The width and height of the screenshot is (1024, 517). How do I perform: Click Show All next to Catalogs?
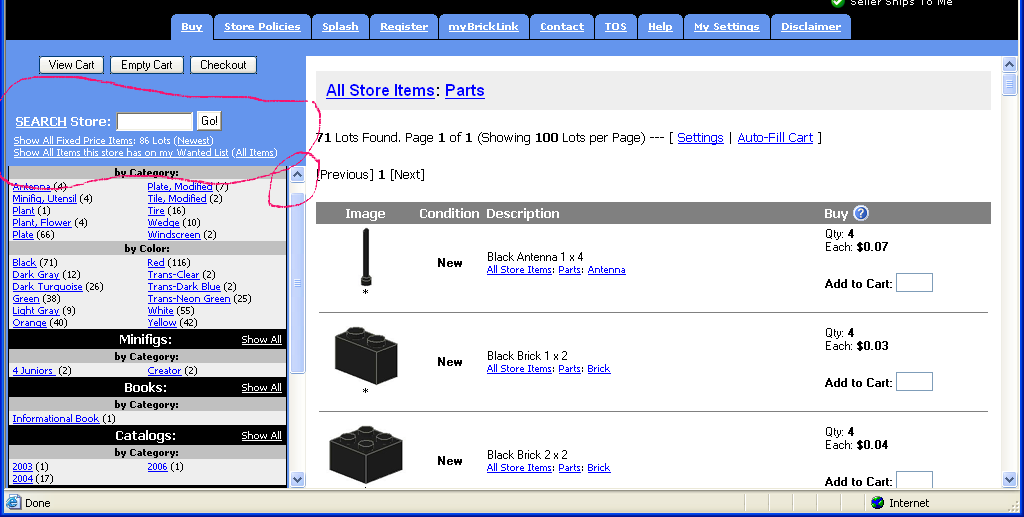tap(261, 435)
